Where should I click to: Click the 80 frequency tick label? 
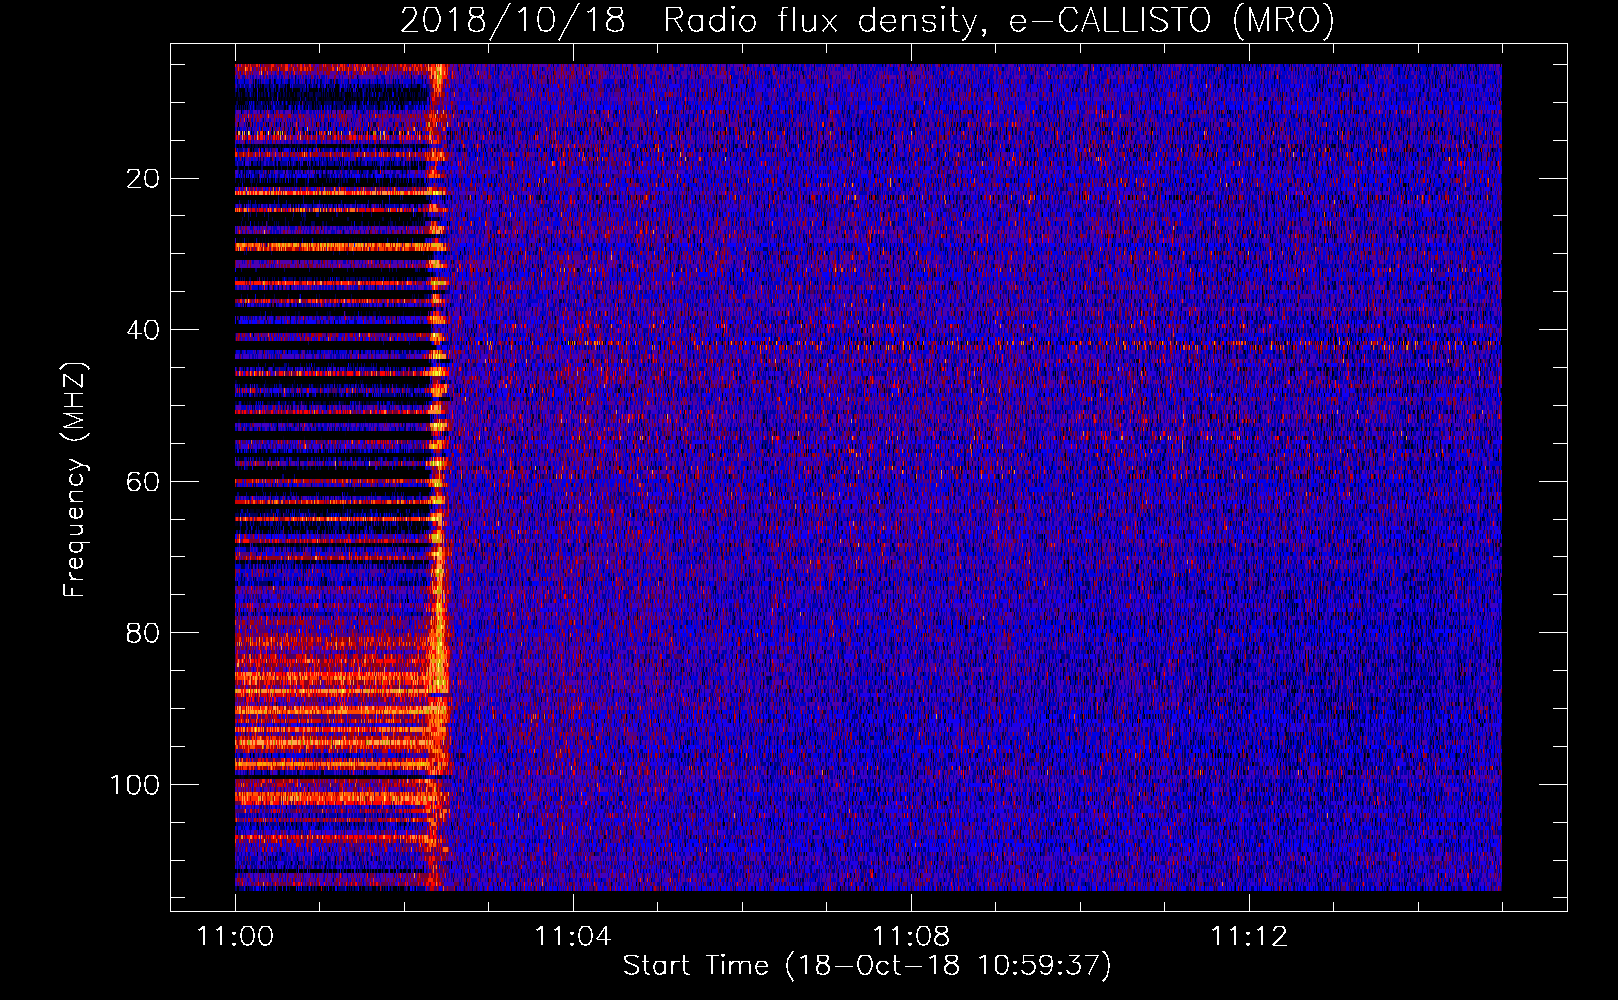click(x=144, y=633)
